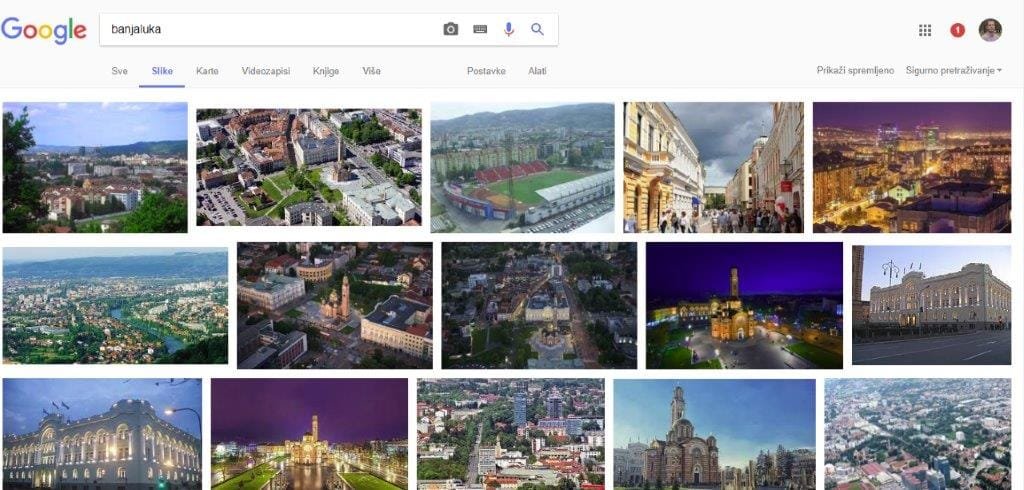Open the night city skyline image
Screen dimensions: 1024x490
[x=911, y=167]
